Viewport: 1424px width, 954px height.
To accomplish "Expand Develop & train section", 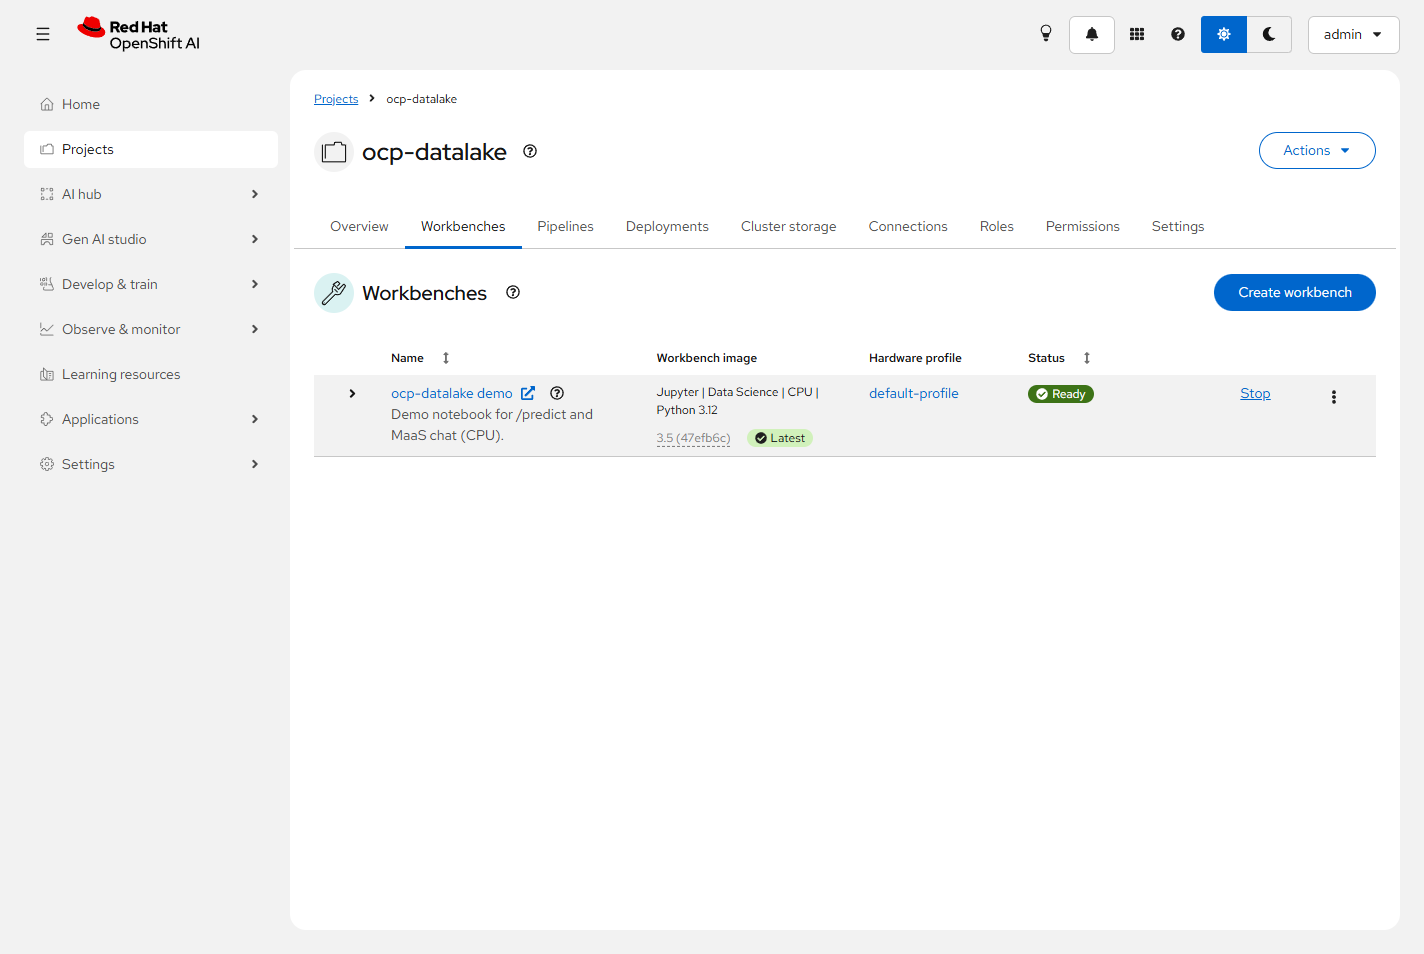I will point(151,284).
